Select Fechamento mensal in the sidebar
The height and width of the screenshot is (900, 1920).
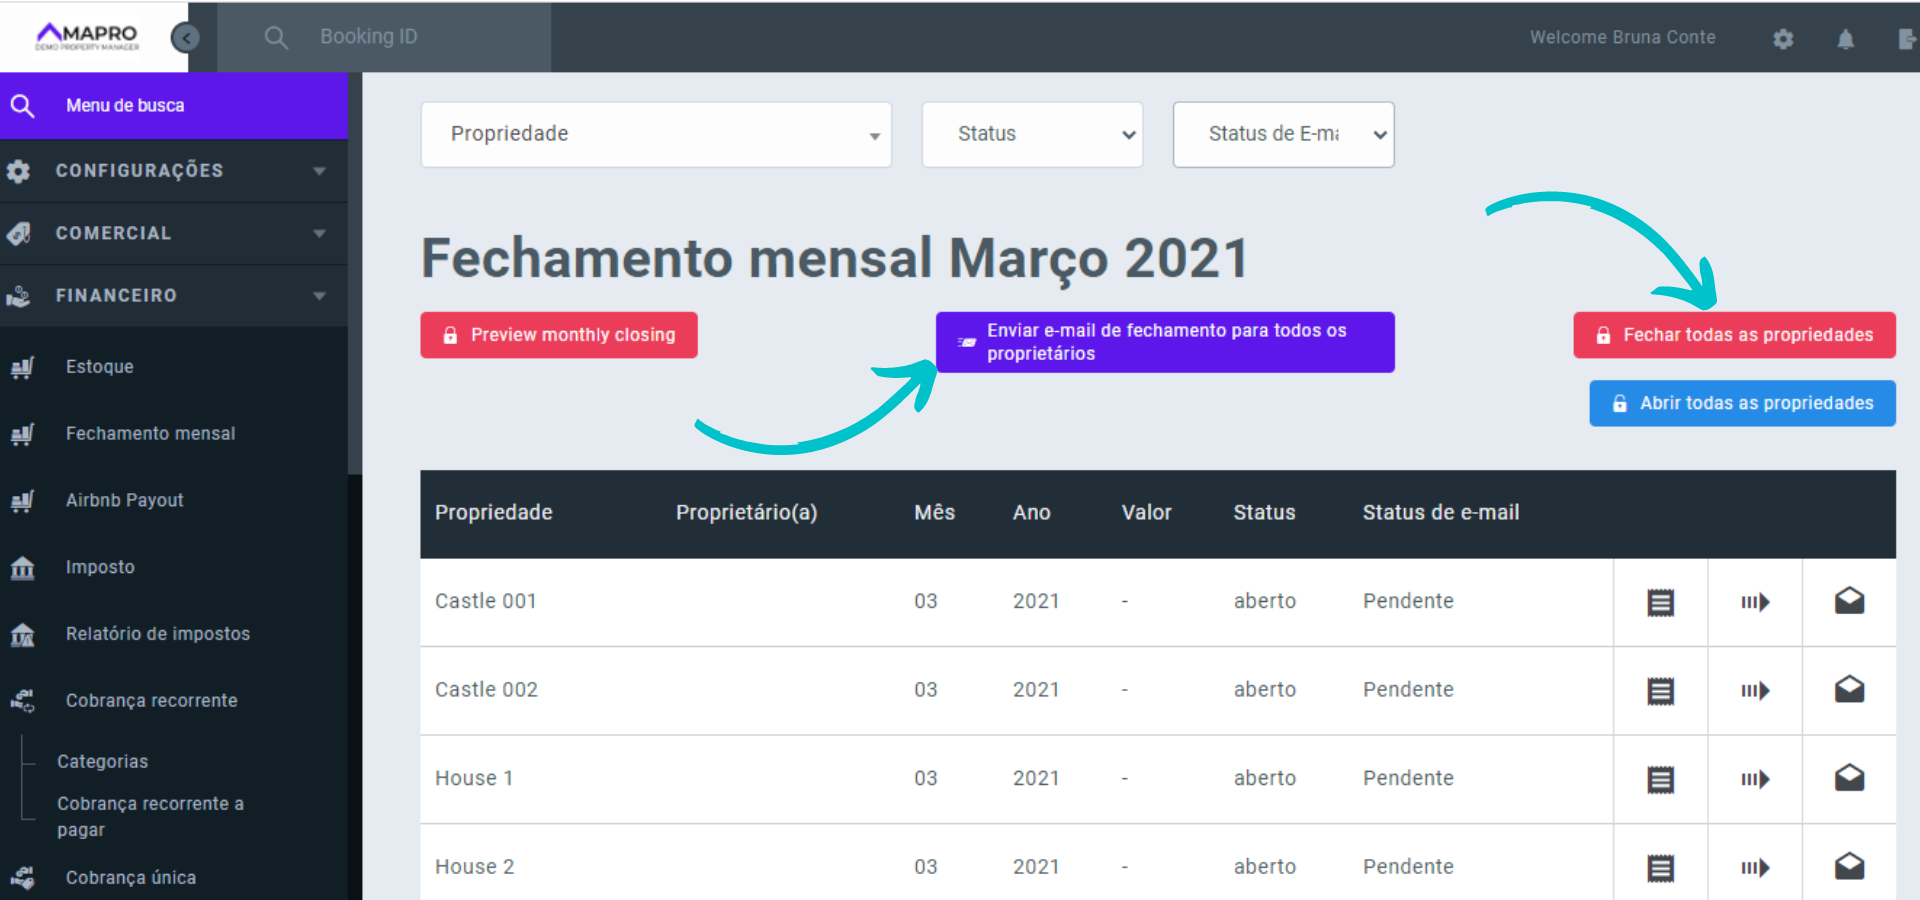(150, 433)
